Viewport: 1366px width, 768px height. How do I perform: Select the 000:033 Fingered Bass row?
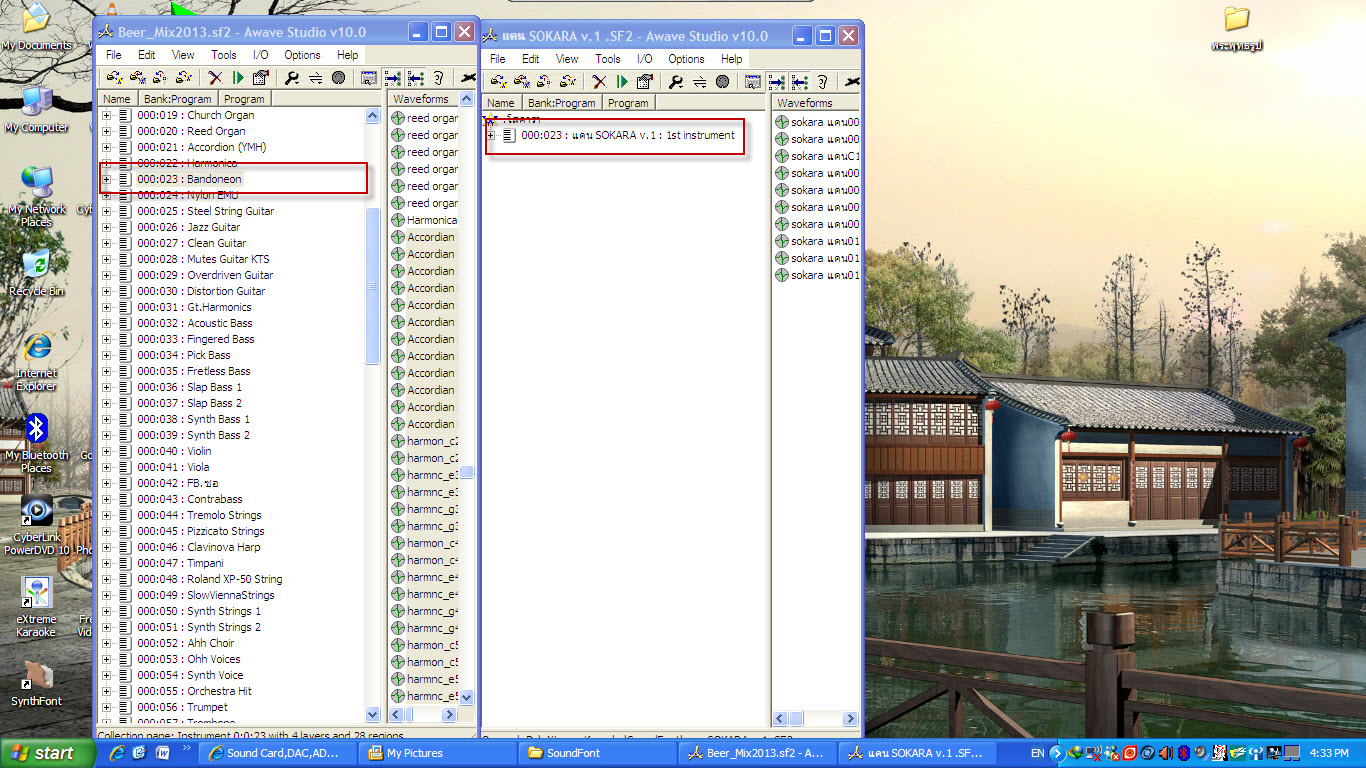pyautogui.click(x=196, y=339)
